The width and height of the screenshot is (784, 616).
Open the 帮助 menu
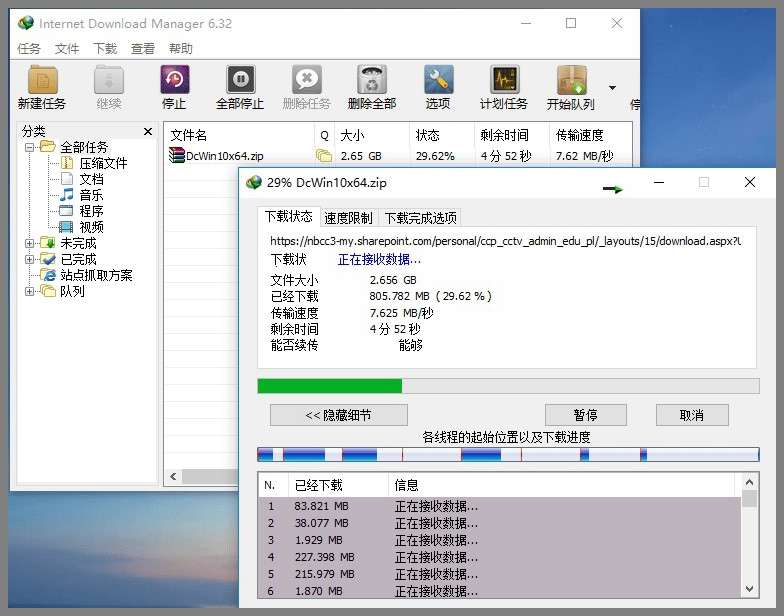181,48
